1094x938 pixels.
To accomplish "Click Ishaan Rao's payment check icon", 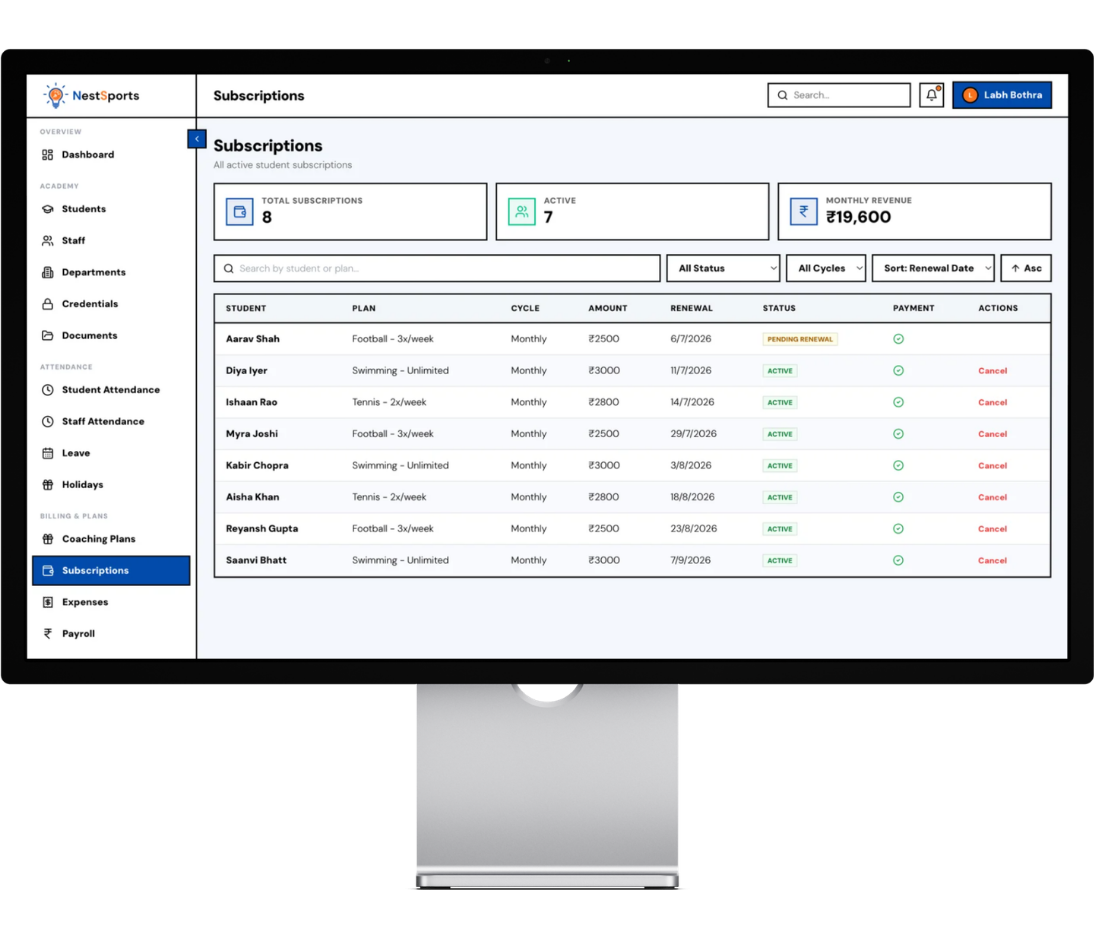I will pyautogui.click(x=899, y=402).
